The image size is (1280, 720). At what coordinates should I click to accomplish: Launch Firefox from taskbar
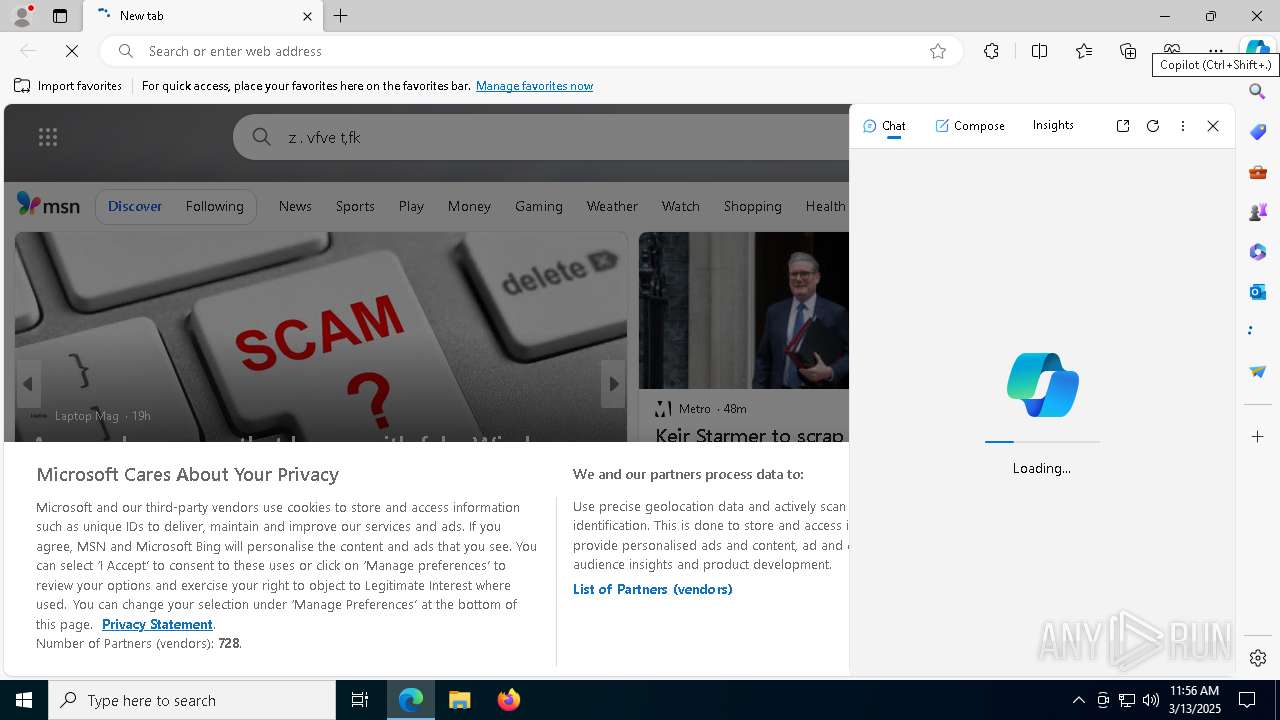point(509,700)
